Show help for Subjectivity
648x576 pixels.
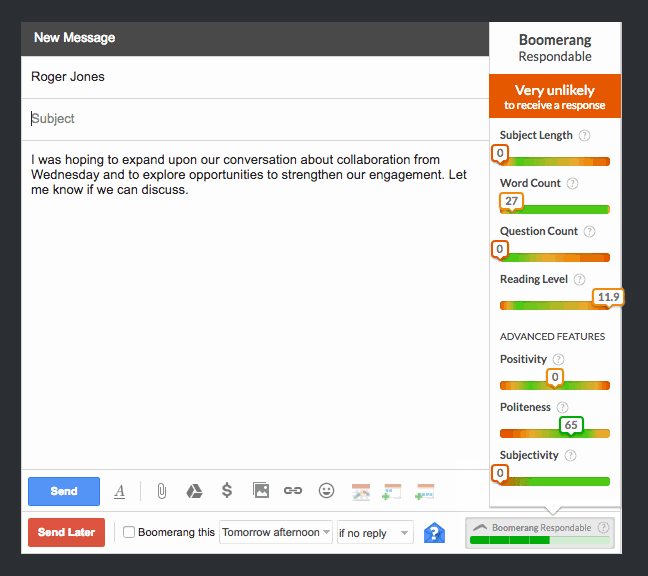point(570,455)
